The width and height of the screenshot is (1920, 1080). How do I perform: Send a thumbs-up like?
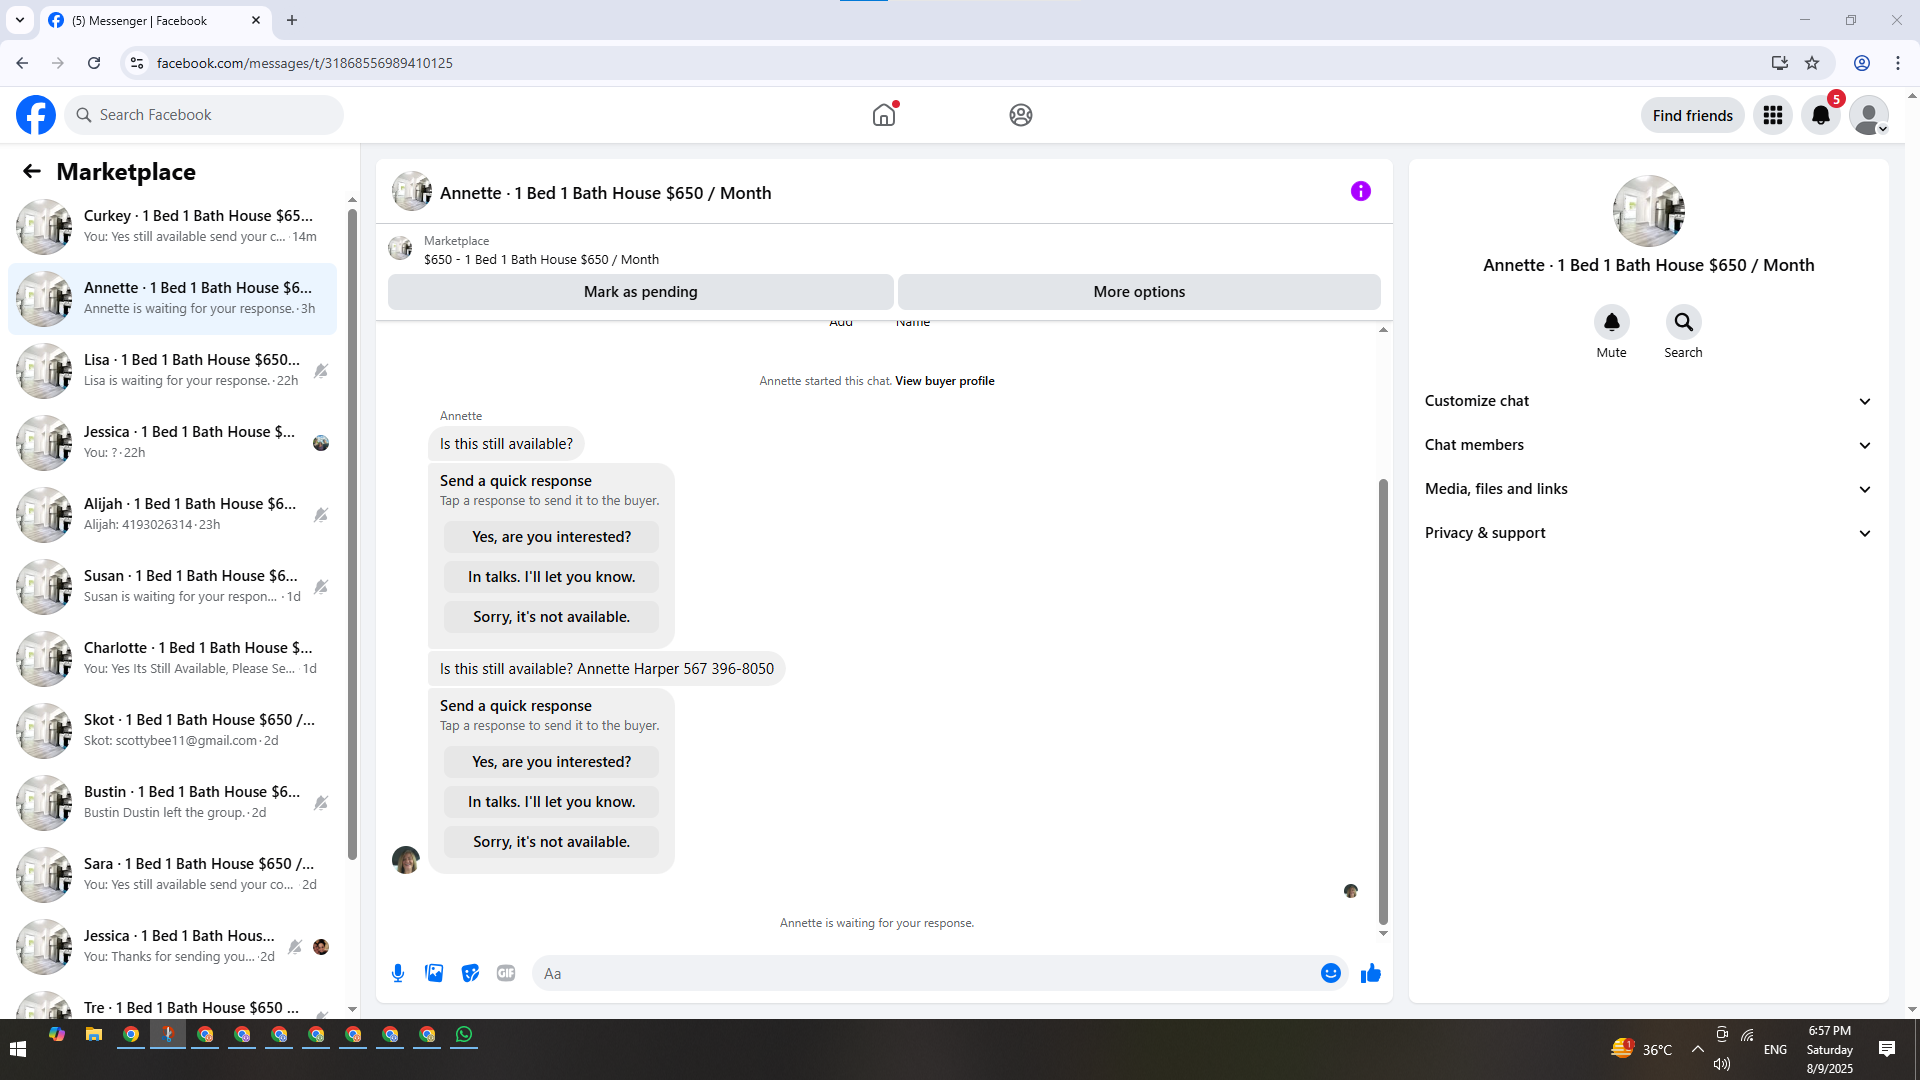(x=1370, y=973)
